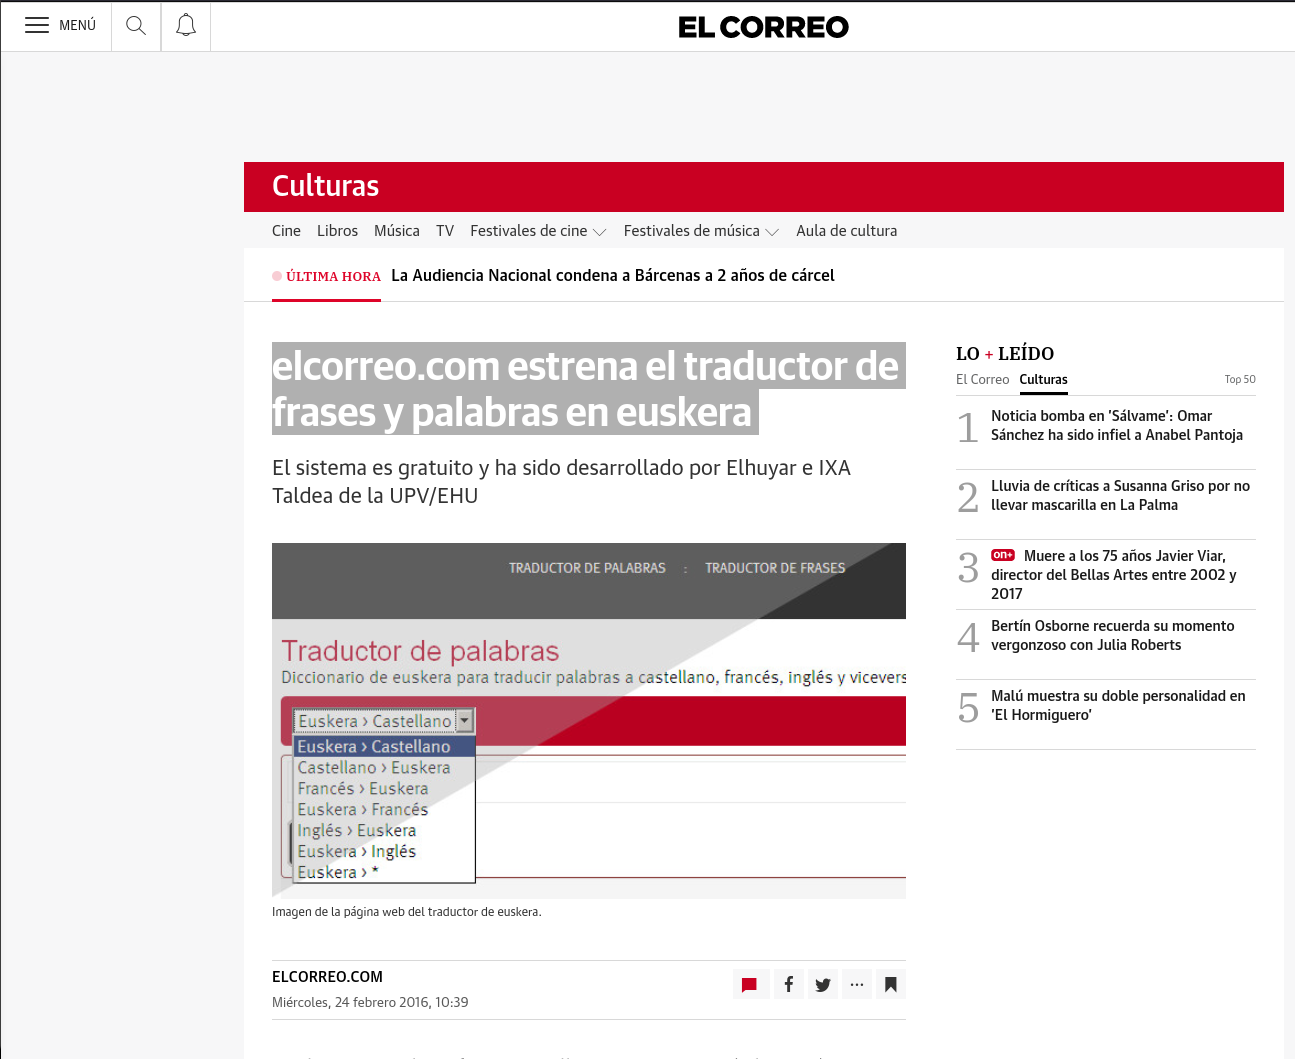Screen dimensions: 1295x1059
Task: Open Malú El Hormiguero story
Action: [1118, 705]
